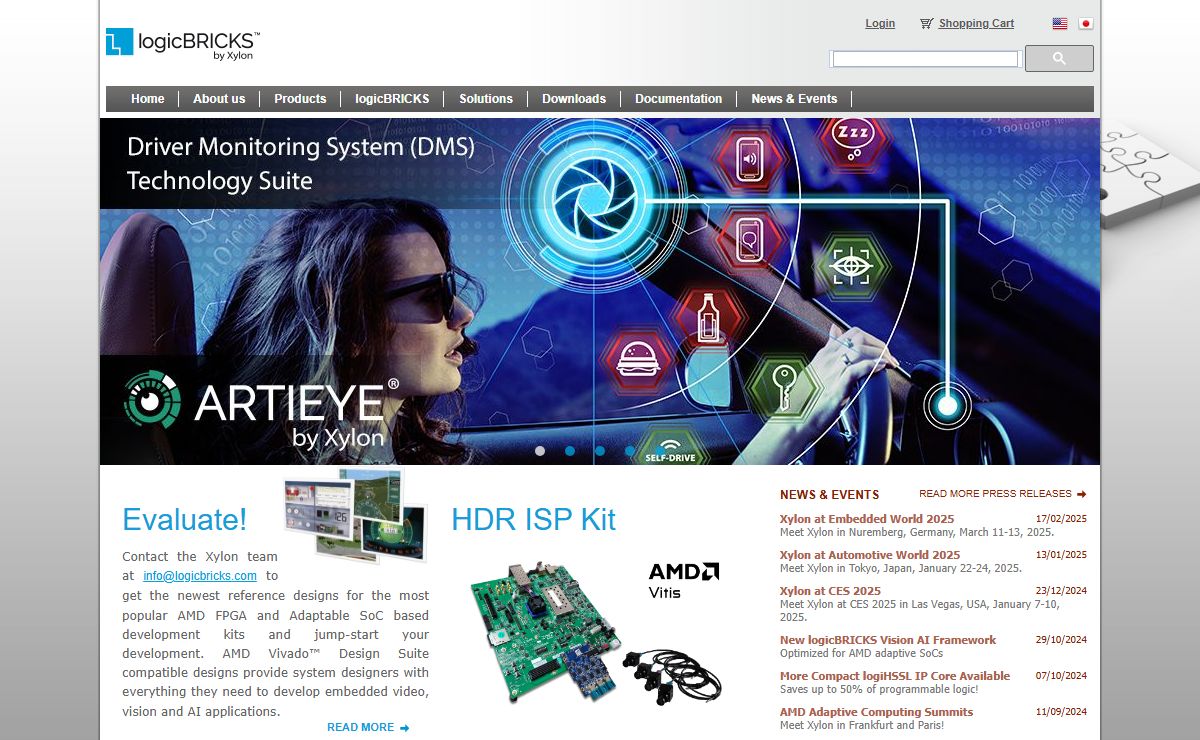This screenshot has height=740, width=1200.
Task: Open Xylon at Automotive World 2025 news
Action: 870,555
